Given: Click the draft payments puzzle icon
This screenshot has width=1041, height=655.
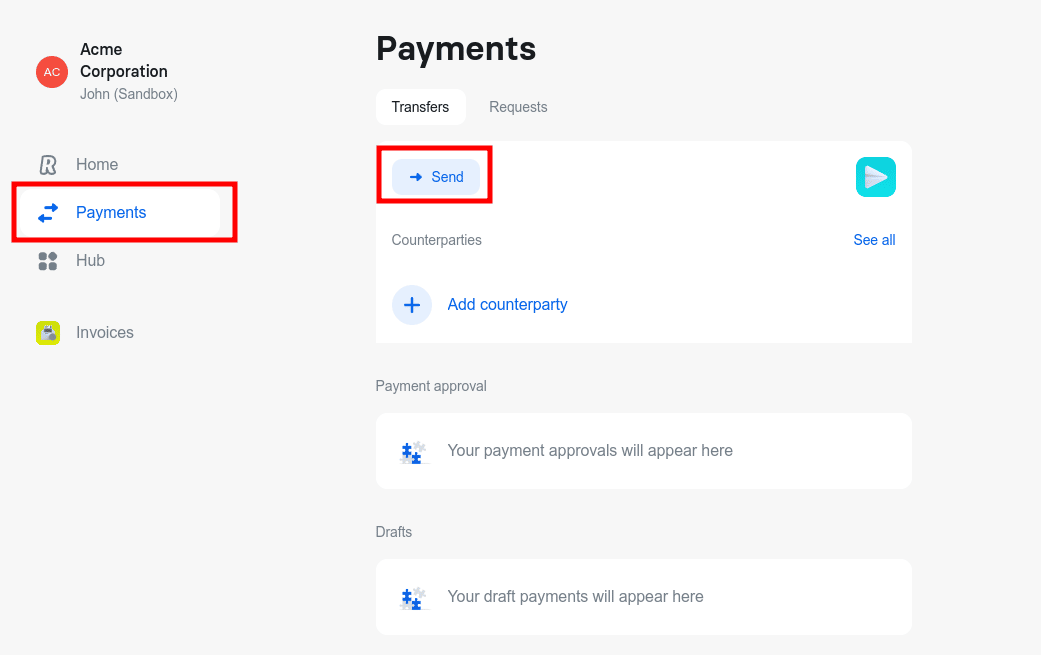Looking at the screenshot, I should click(412, 597).
